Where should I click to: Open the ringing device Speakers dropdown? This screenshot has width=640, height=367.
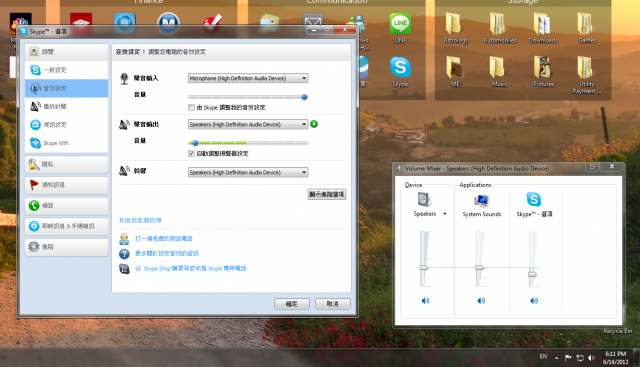[x=248, y=172]
